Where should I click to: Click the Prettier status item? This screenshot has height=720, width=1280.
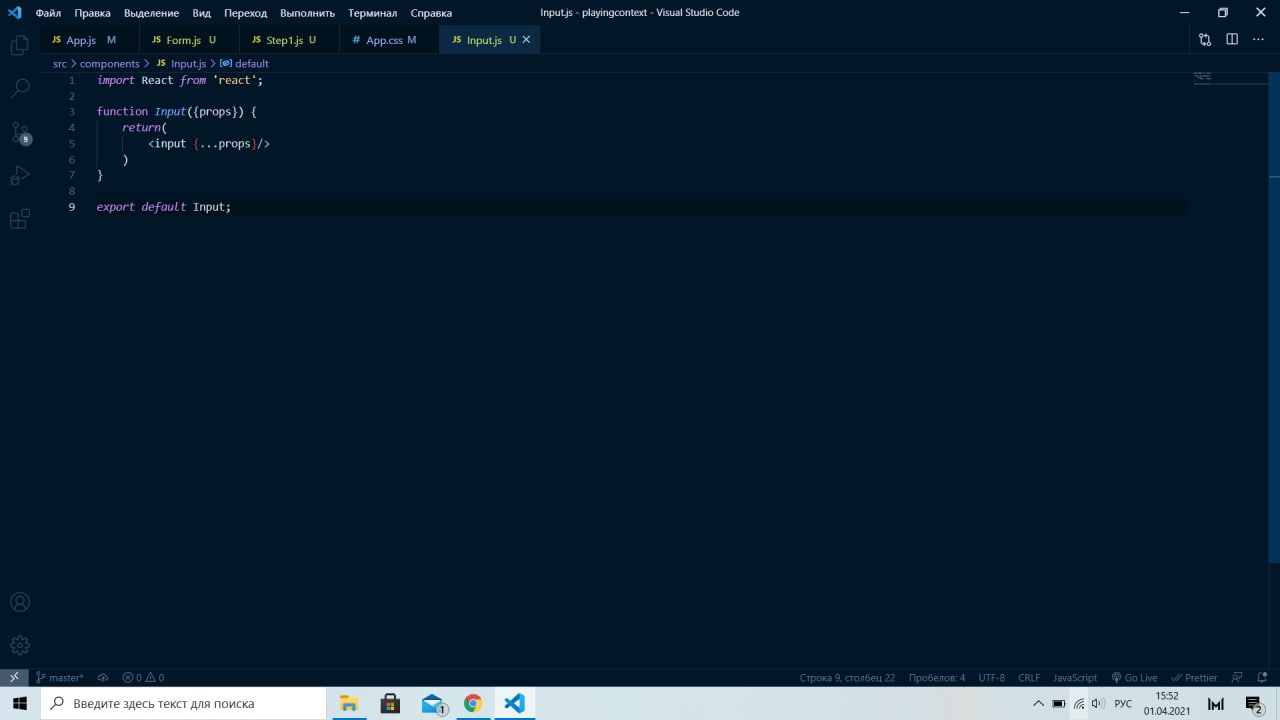tap(1194, 677)
